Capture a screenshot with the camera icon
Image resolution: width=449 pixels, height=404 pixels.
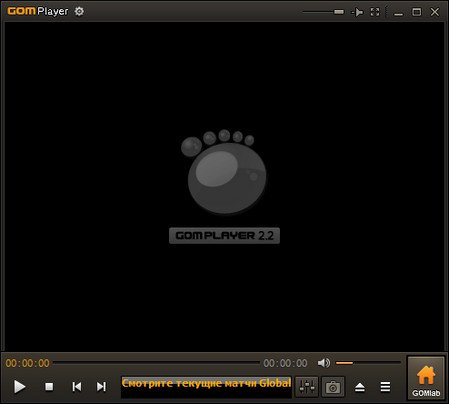click(x=333, y=387)
